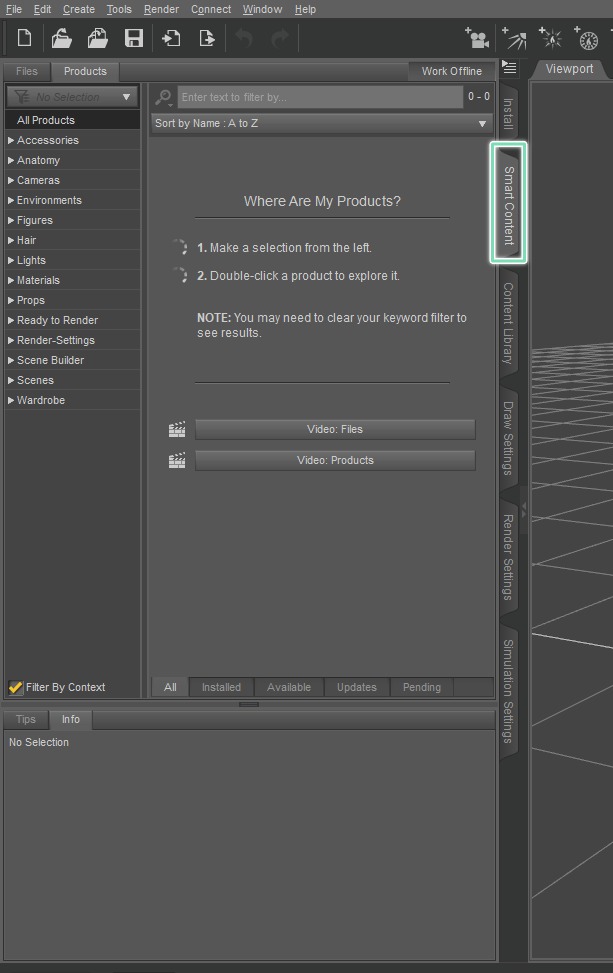Open the Render Settings side tab
The width and height of the screenshot is (613, 973).
click(x=508, y=557)
